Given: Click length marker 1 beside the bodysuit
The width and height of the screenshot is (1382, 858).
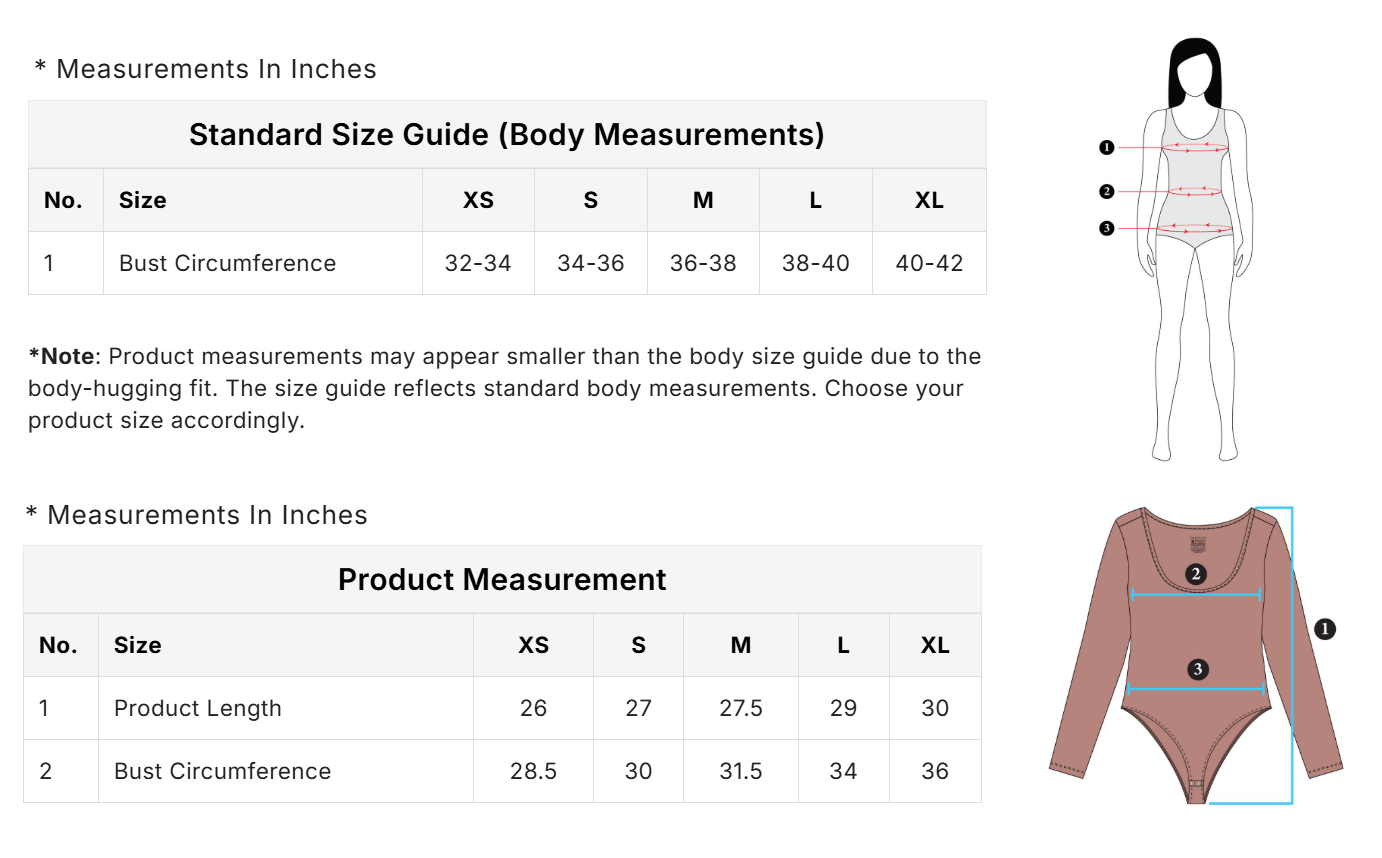Looking at the screenshot, I should click(1325, 629).
